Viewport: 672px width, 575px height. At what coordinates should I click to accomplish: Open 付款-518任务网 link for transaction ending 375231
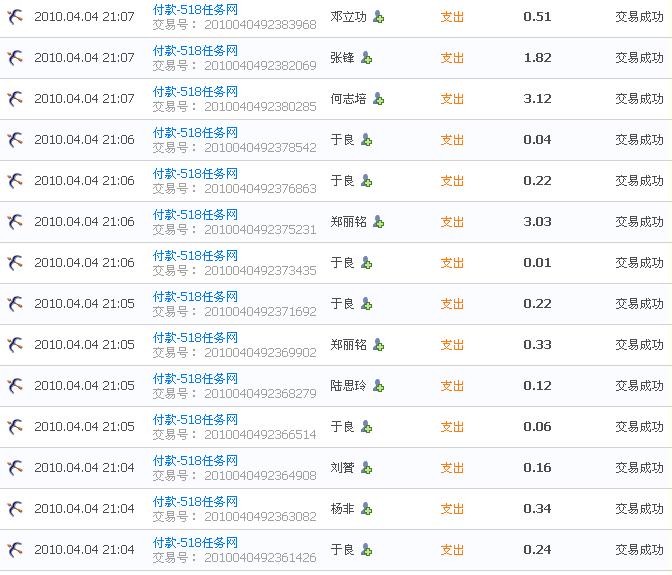pos(195,214)
